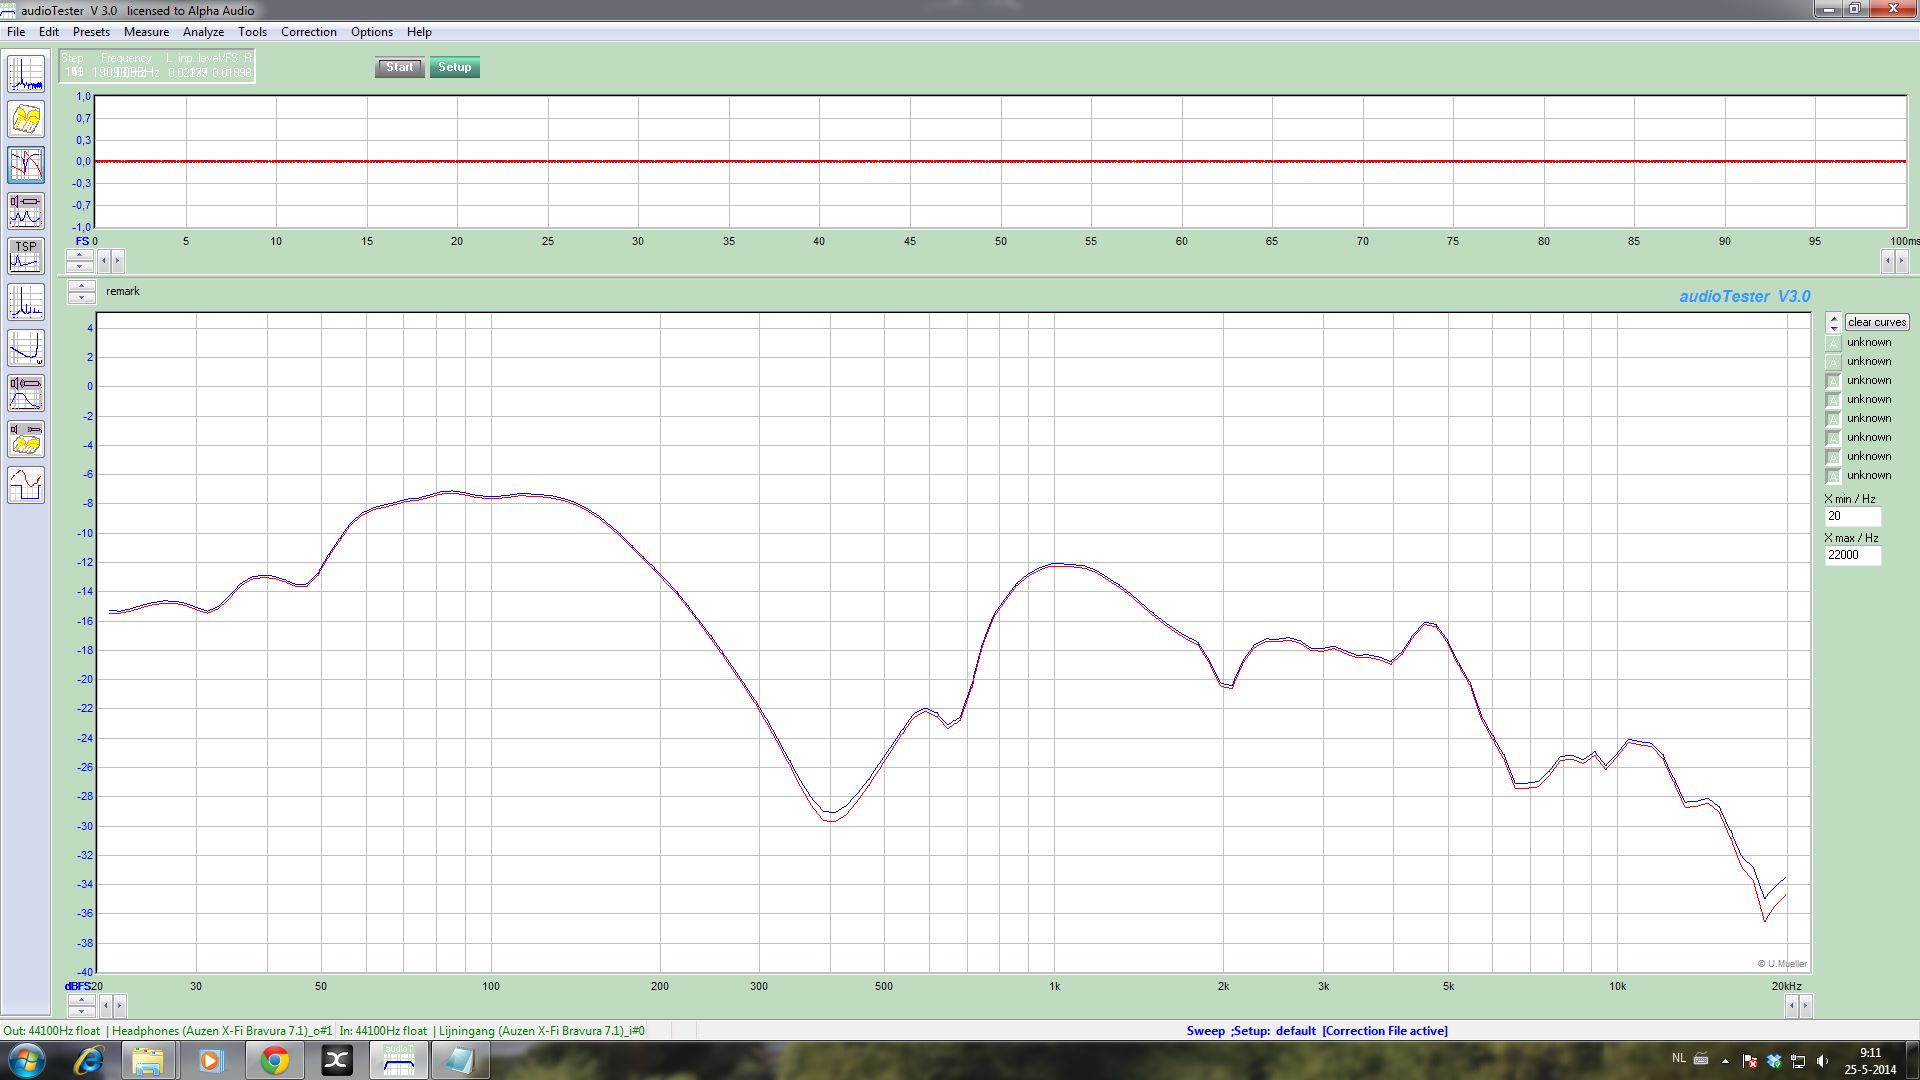The height and width of the screenshot is (1080, 1920).
Task: Toggle the second 'unknown' curve A button
Action: (x=1833, y=362)
